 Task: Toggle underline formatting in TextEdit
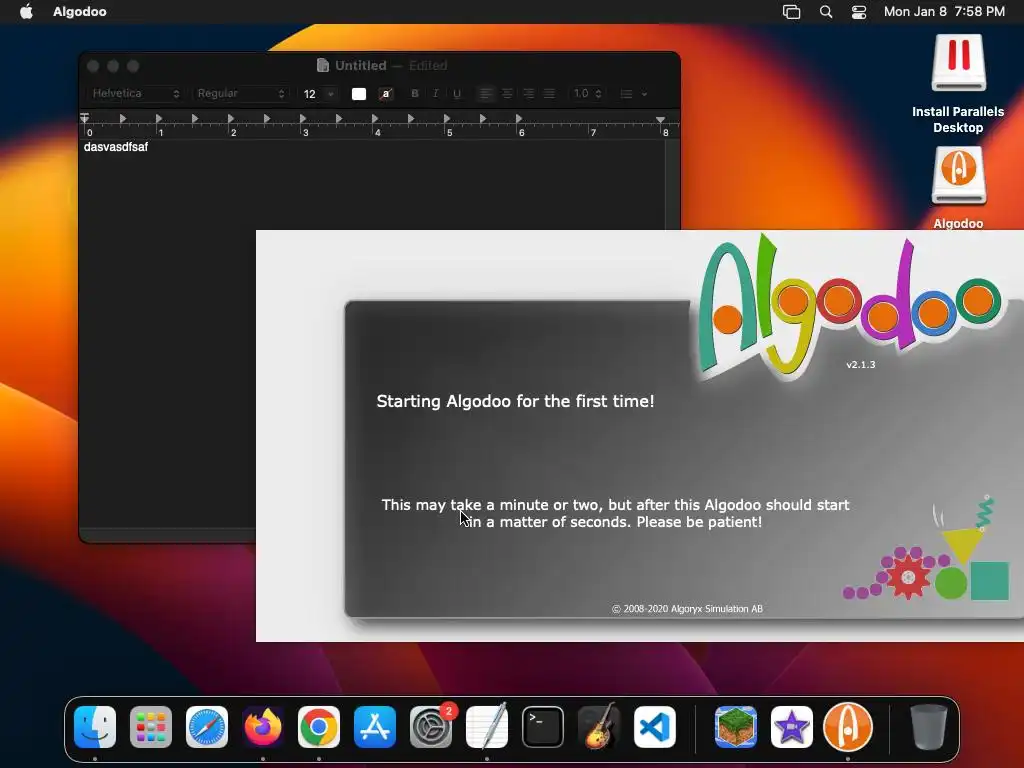click(457, 93)
